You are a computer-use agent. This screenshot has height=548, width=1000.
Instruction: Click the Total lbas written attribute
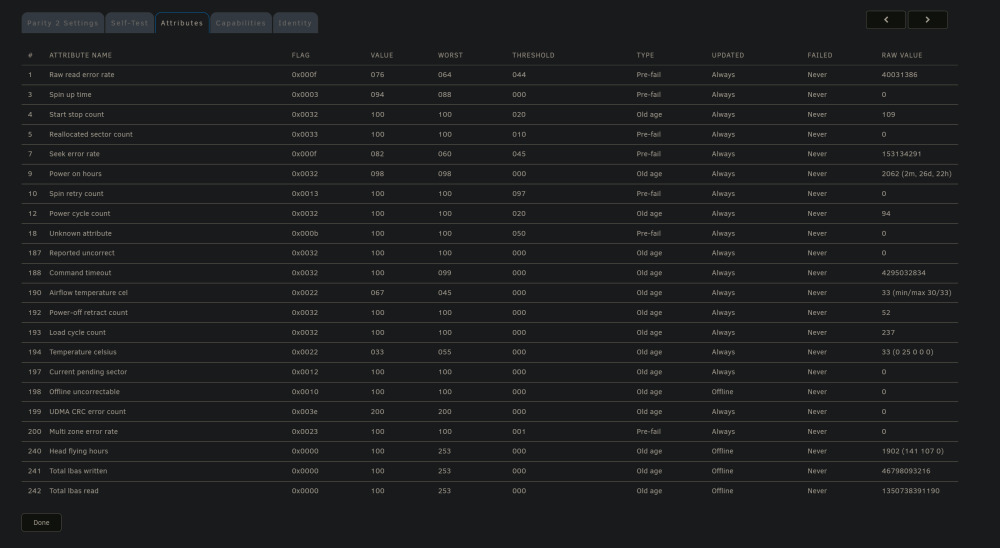tap(78, 471)
